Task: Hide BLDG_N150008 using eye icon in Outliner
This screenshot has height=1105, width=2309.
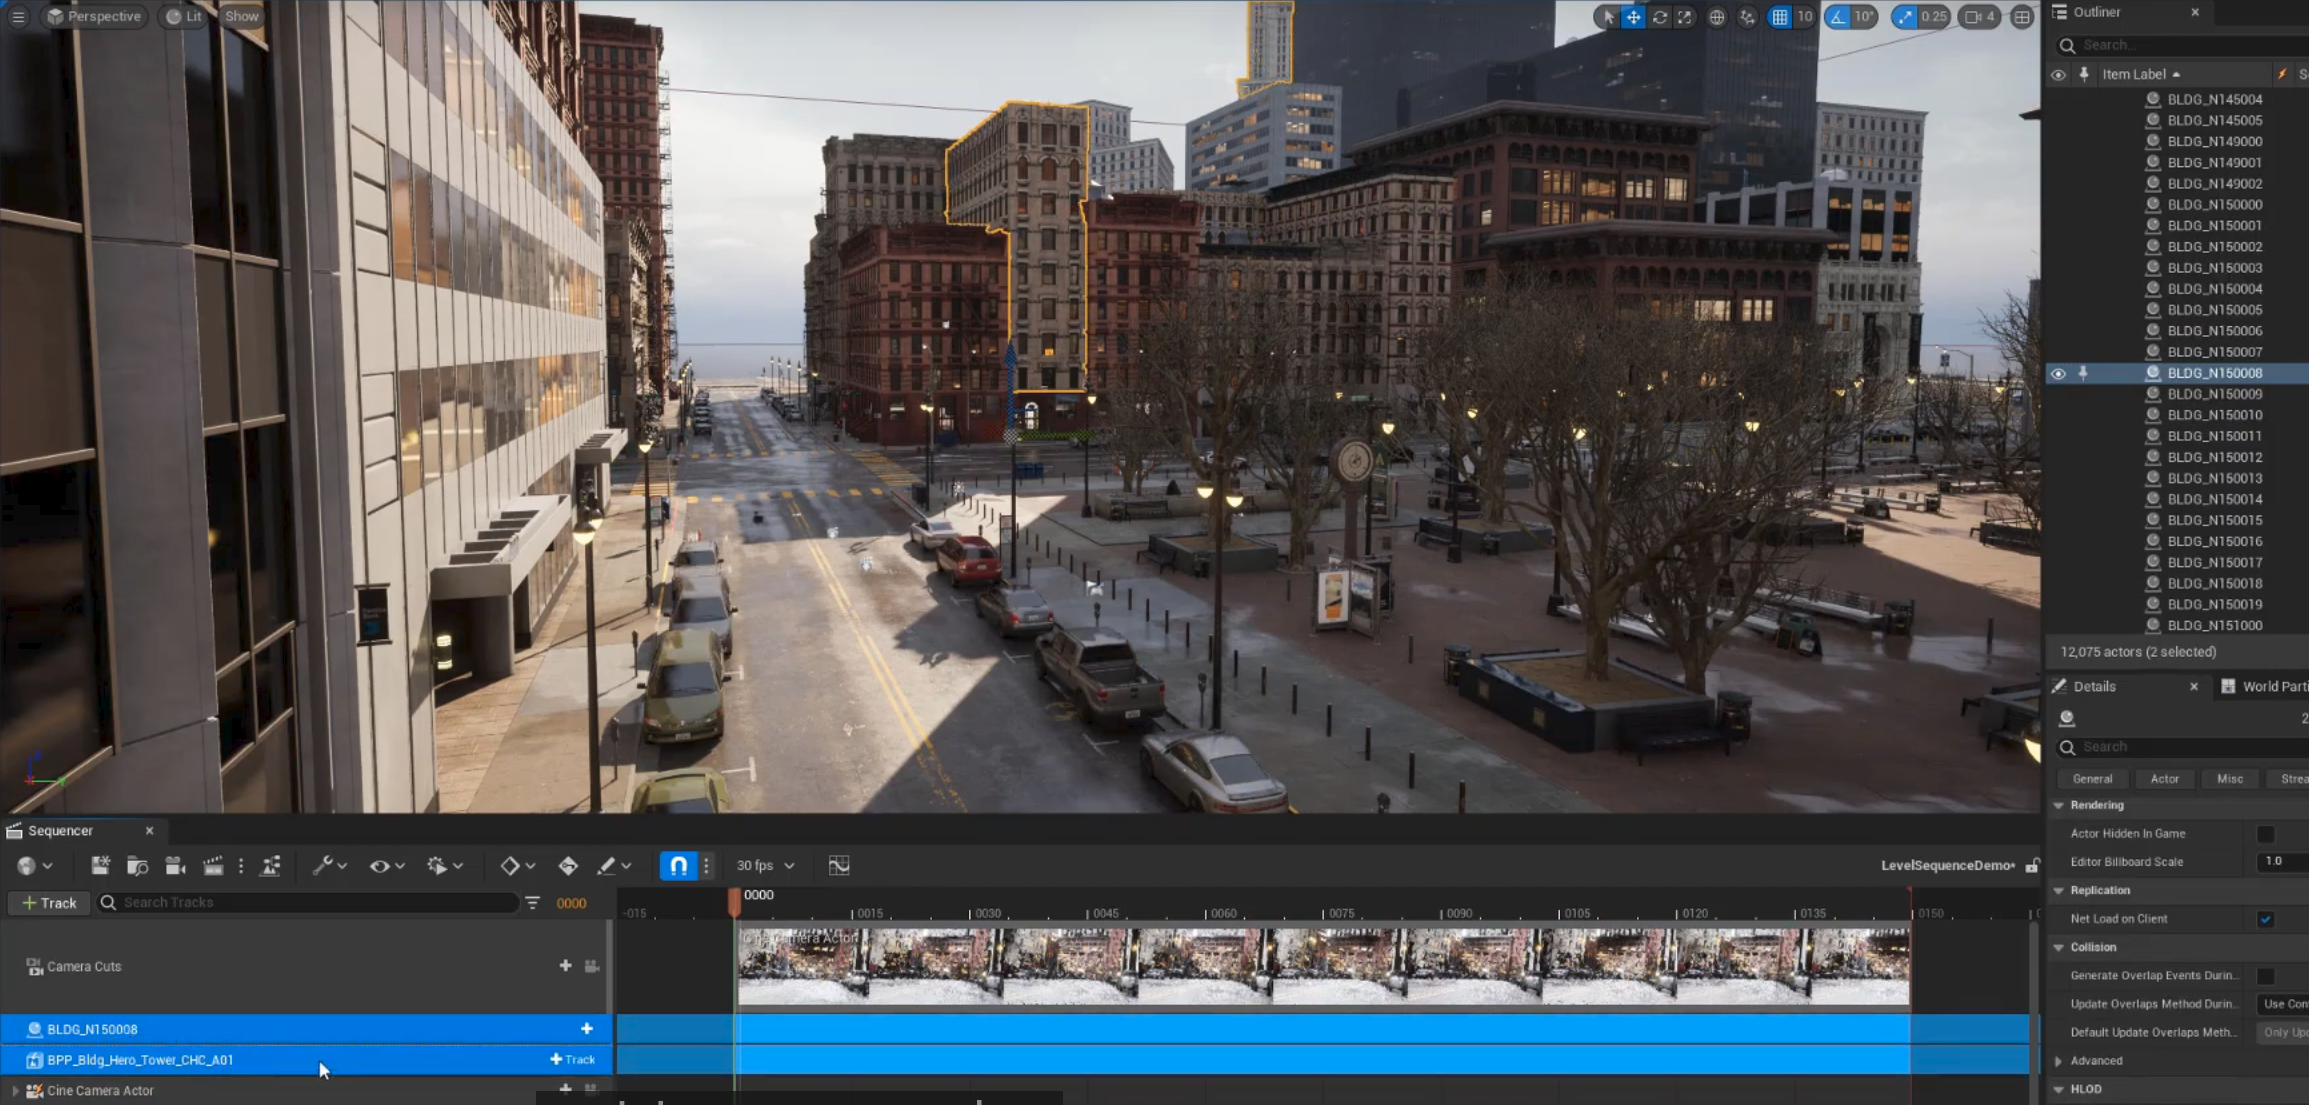Action: 2057,373
